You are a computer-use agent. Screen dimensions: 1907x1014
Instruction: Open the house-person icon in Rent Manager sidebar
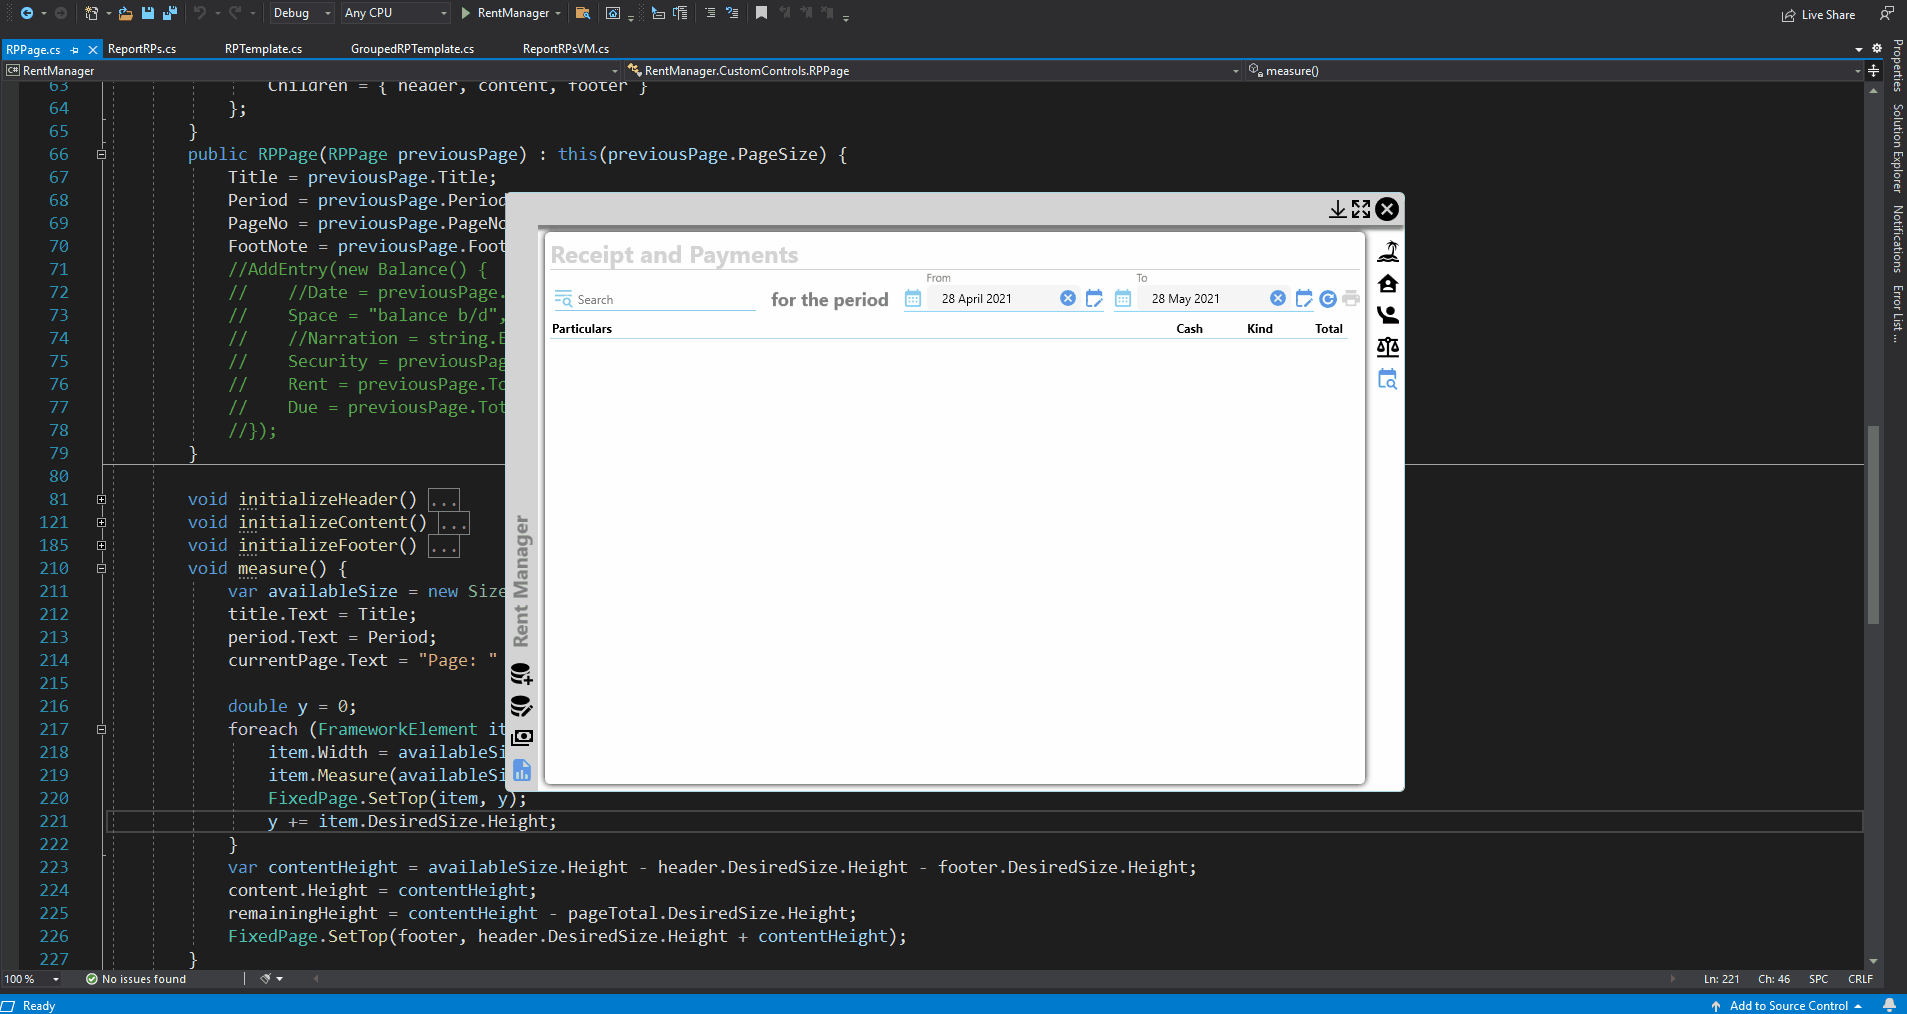(x=1388, y=283)
